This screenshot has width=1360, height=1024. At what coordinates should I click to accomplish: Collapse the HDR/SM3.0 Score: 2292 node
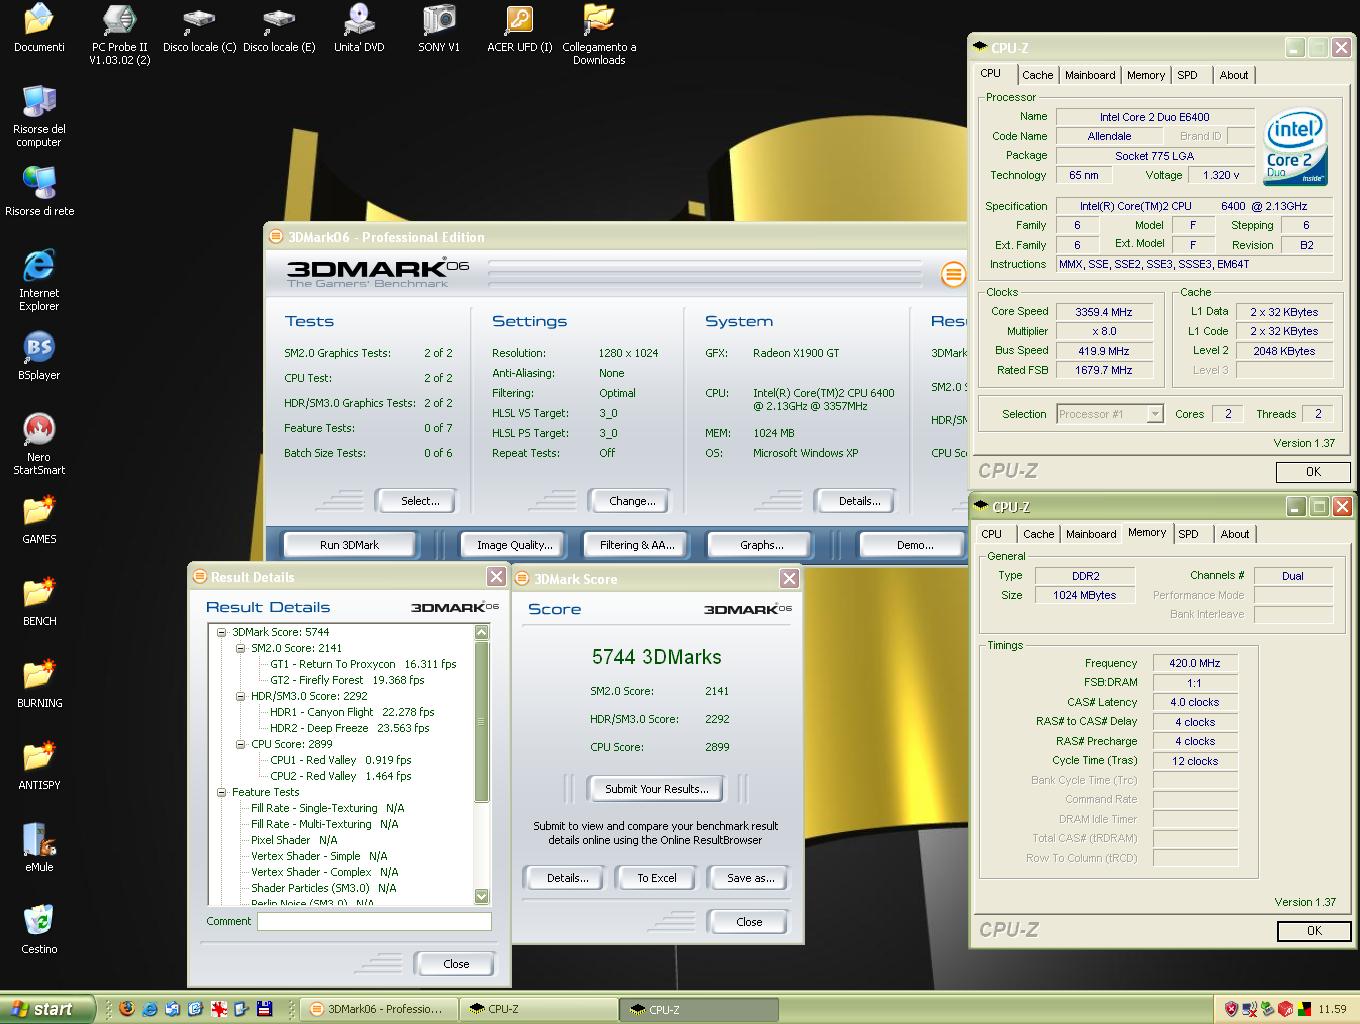241,696
